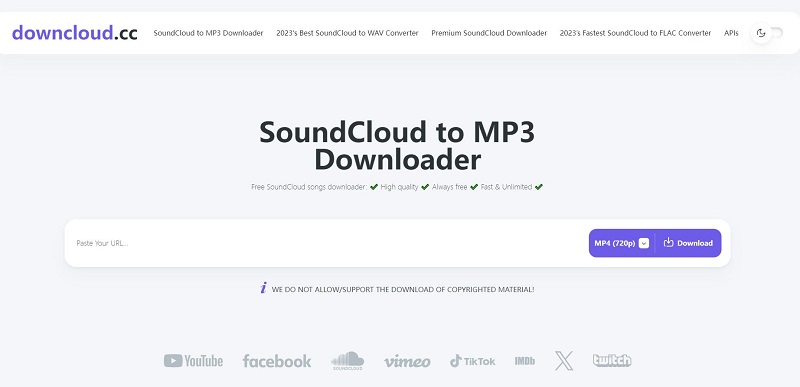The height and width of the screenshot is (387, 800).
Task: Click the X logo
Action: (564, 360)
